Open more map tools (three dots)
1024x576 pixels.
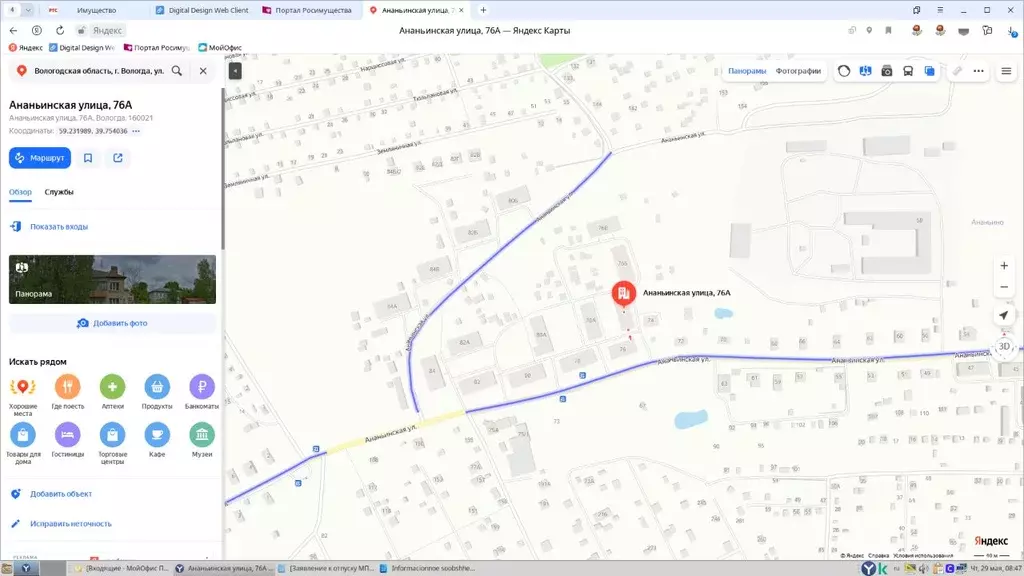pyautogui.click(x=978, y=71)
